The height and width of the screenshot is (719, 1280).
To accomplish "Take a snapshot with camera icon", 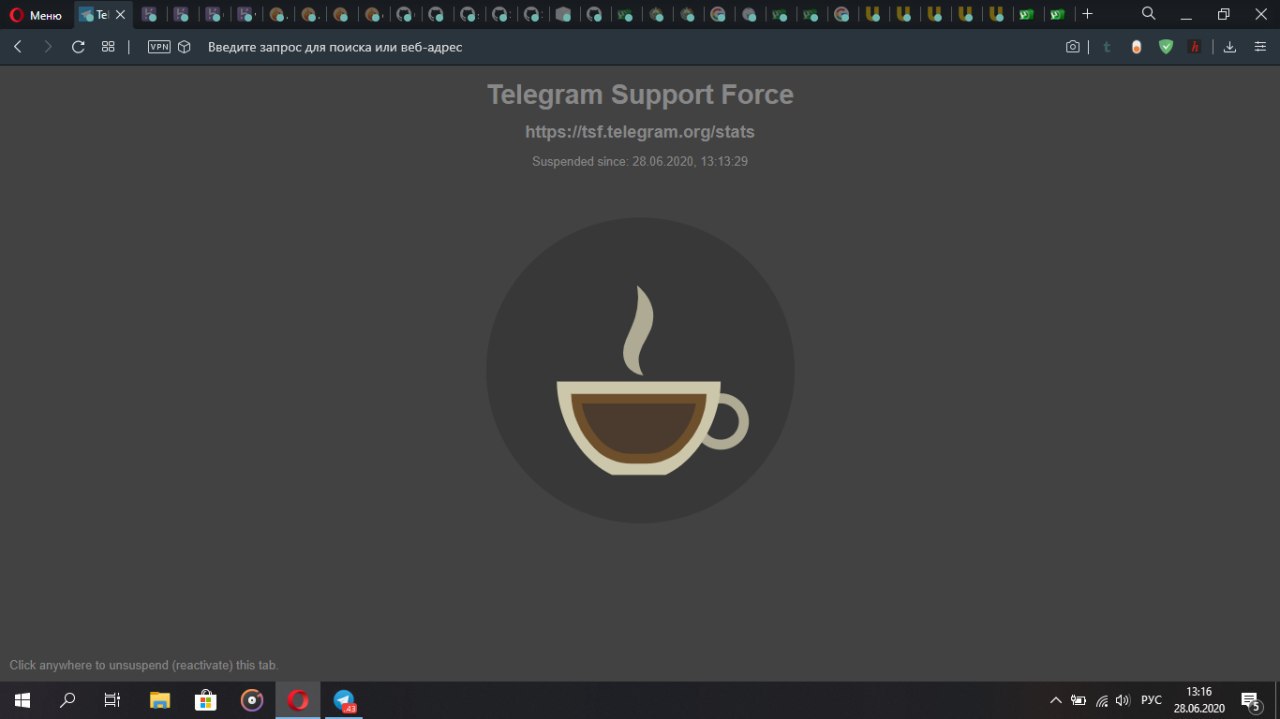I will click(x=1073, y=47).
